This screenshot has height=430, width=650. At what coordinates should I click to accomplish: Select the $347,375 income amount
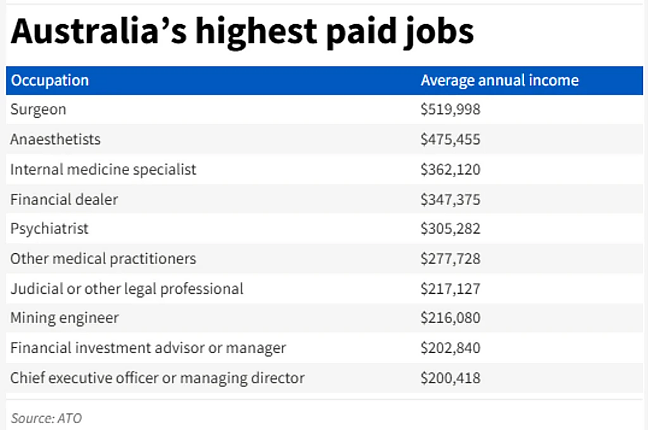[450, 200]
